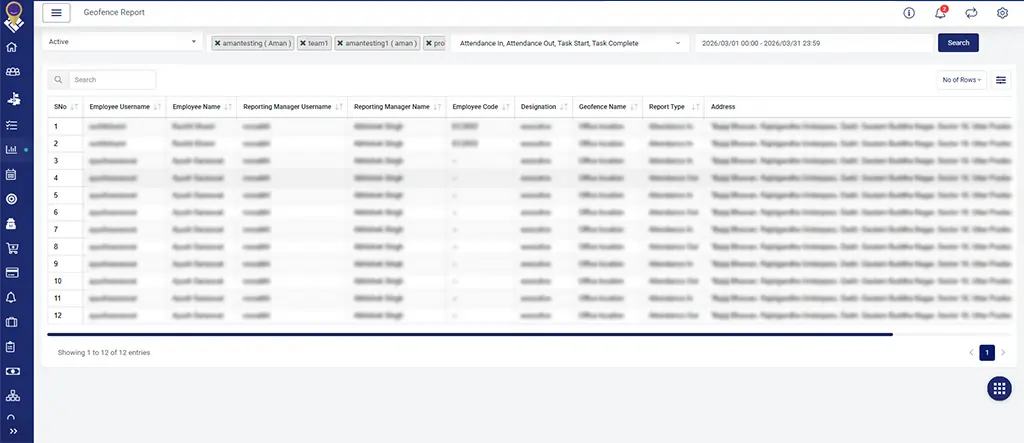Open the reports bar chart sidebar icon

pyautogui.click(x=11, y=150)
